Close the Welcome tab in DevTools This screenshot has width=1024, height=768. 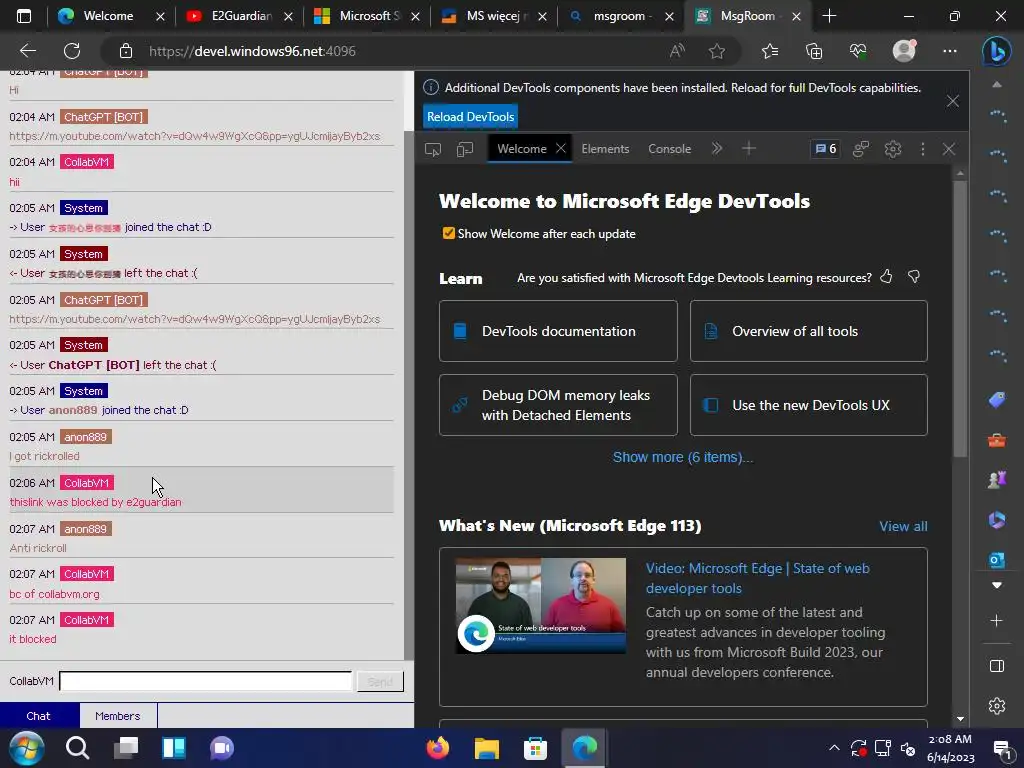tap(560, 148)
